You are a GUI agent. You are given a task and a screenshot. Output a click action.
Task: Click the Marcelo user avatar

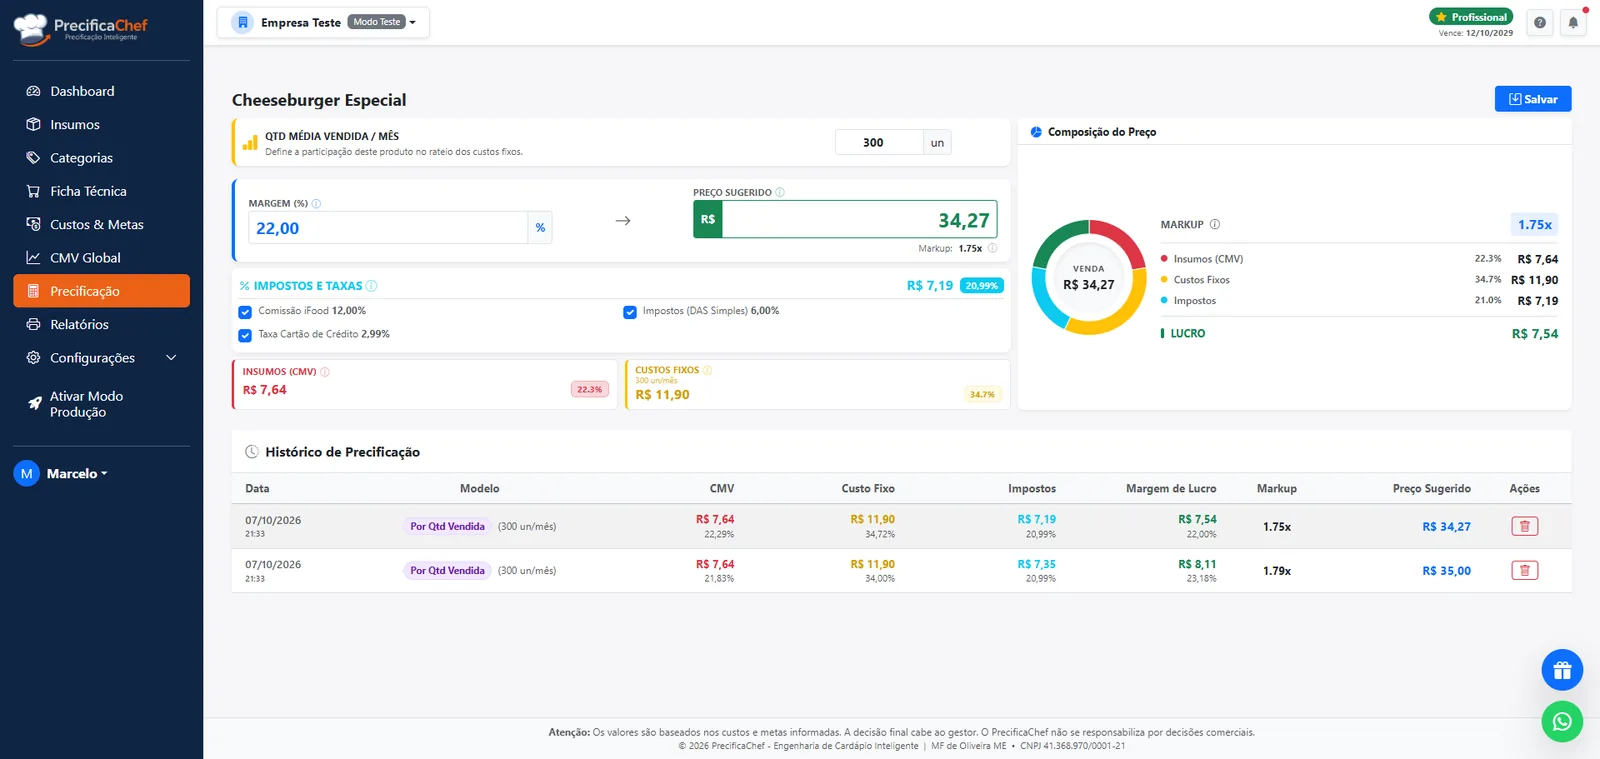26,473
